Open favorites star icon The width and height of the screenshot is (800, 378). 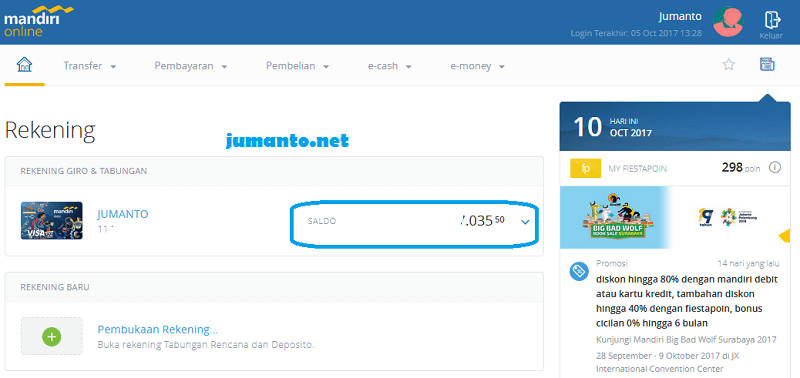729,65
